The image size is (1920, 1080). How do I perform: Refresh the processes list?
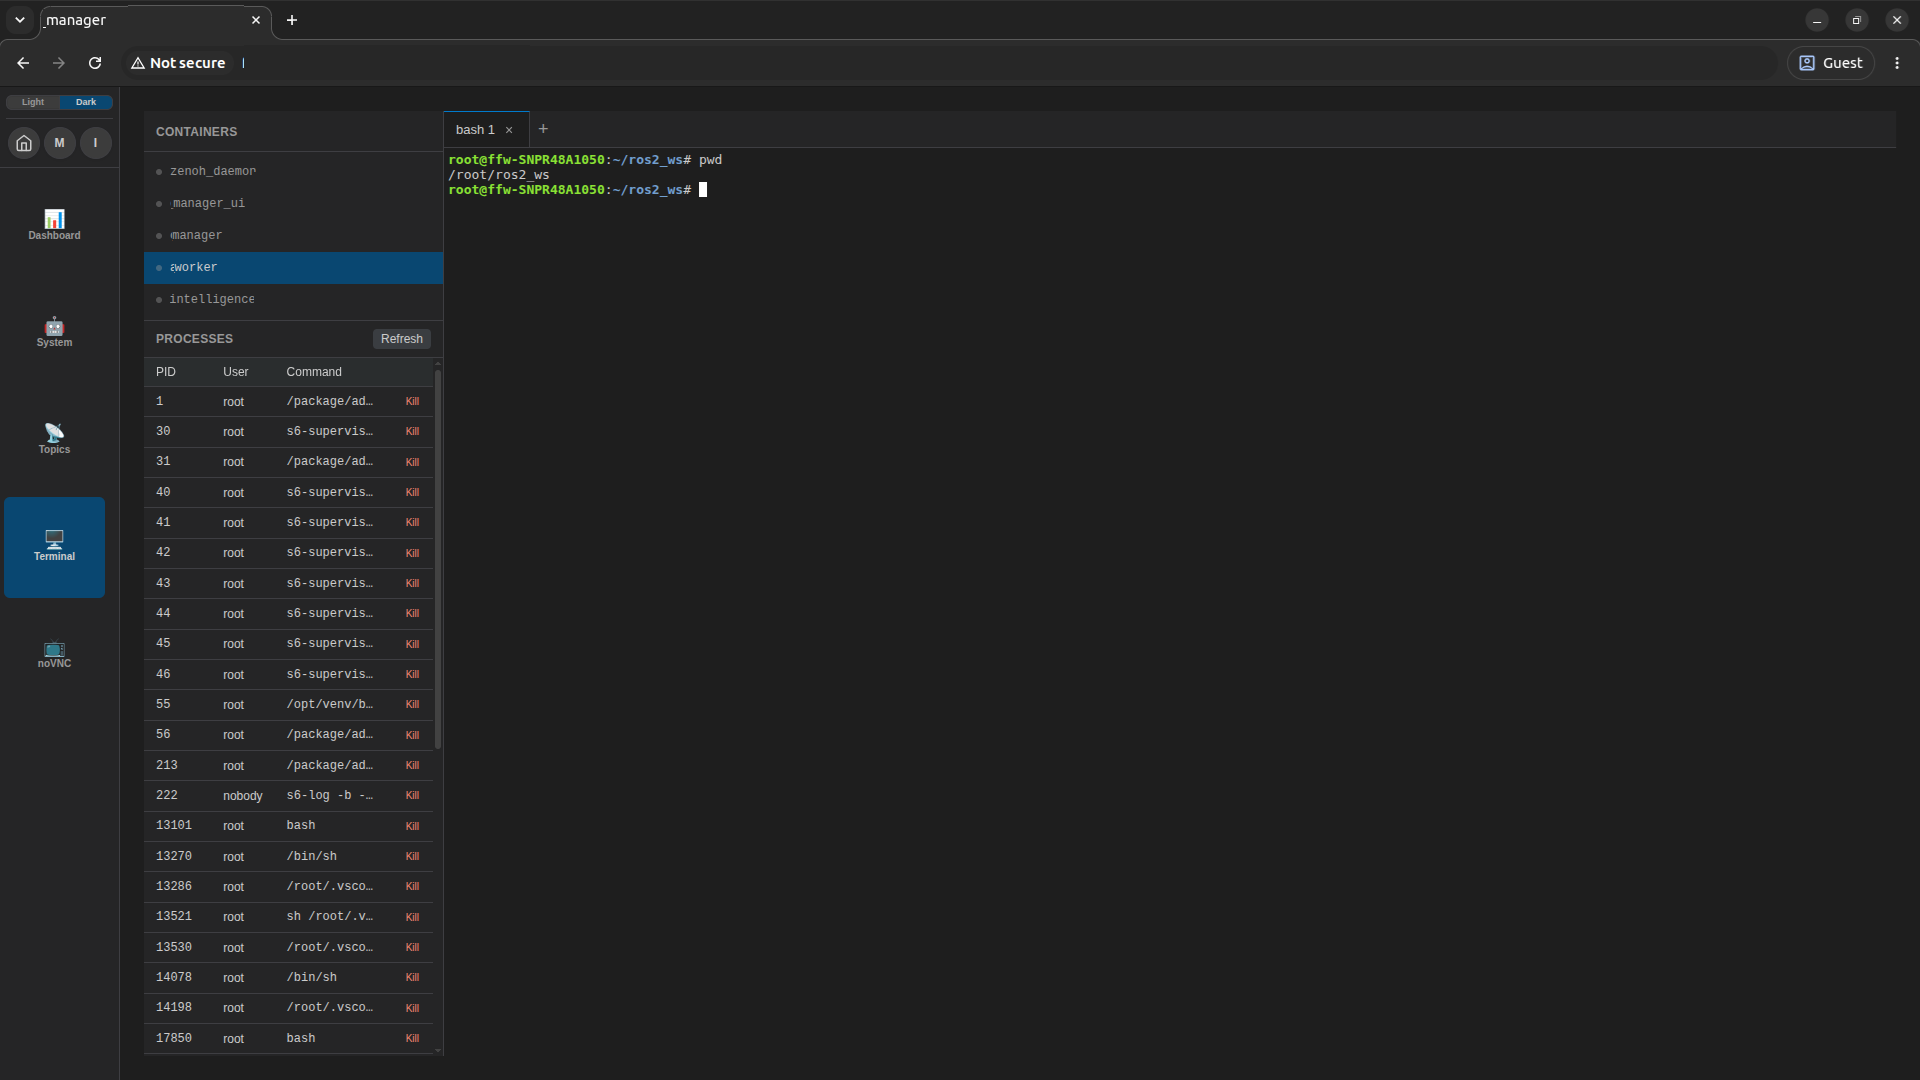coord(402,339)
